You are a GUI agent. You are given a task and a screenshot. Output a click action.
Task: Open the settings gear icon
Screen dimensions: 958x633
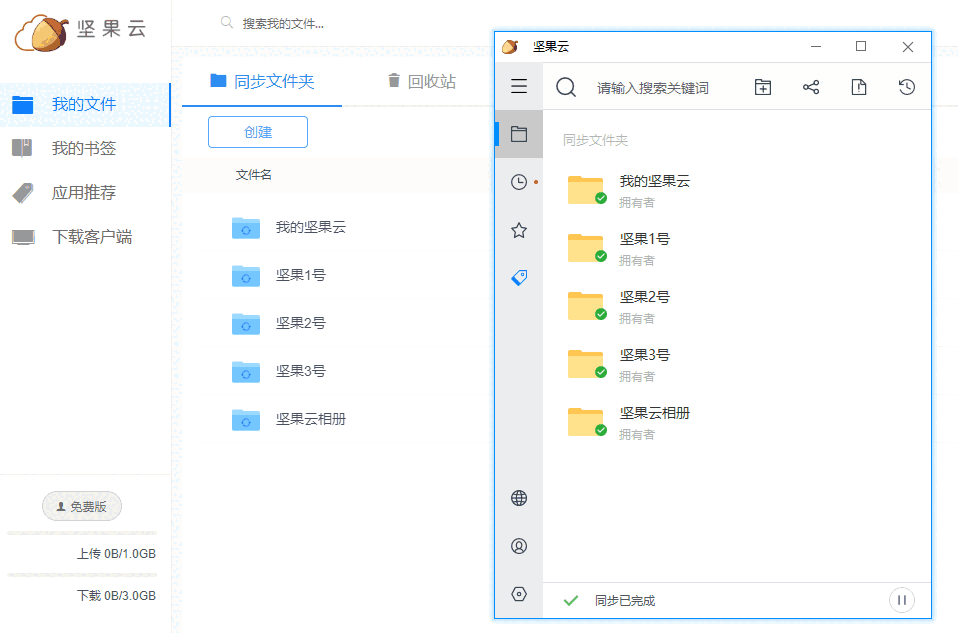pos(518,593)
